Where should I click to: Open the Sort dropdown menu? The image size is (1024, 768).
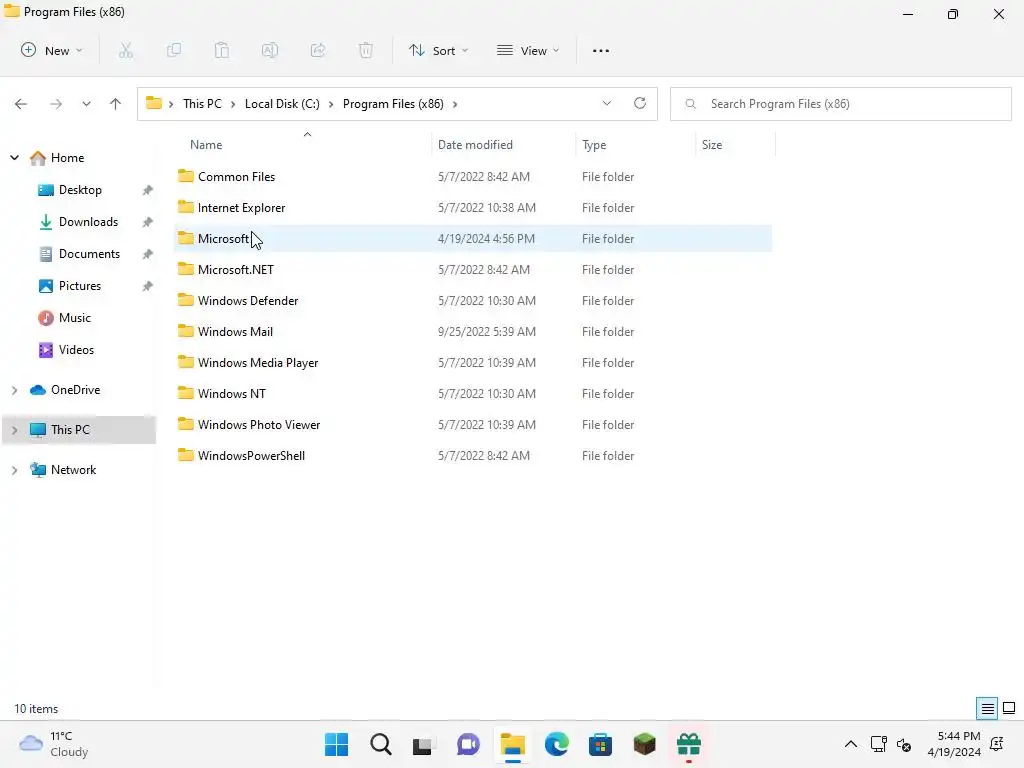[438, 50]
